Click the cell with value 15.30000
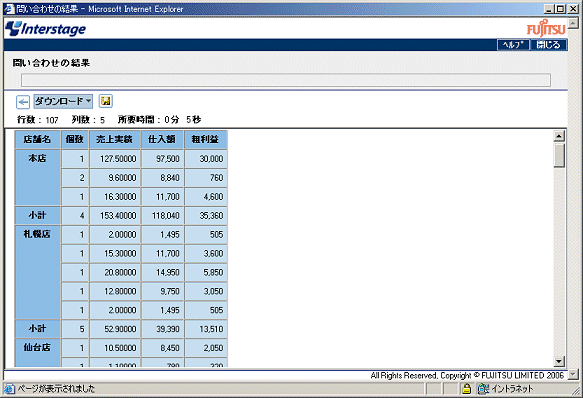The image size is (583, 398). tap(115, 254)
